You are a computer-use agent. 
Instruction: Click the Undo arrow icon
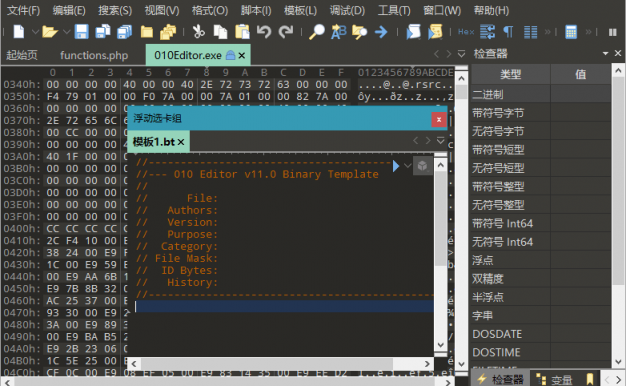click(x=264, y=32)
